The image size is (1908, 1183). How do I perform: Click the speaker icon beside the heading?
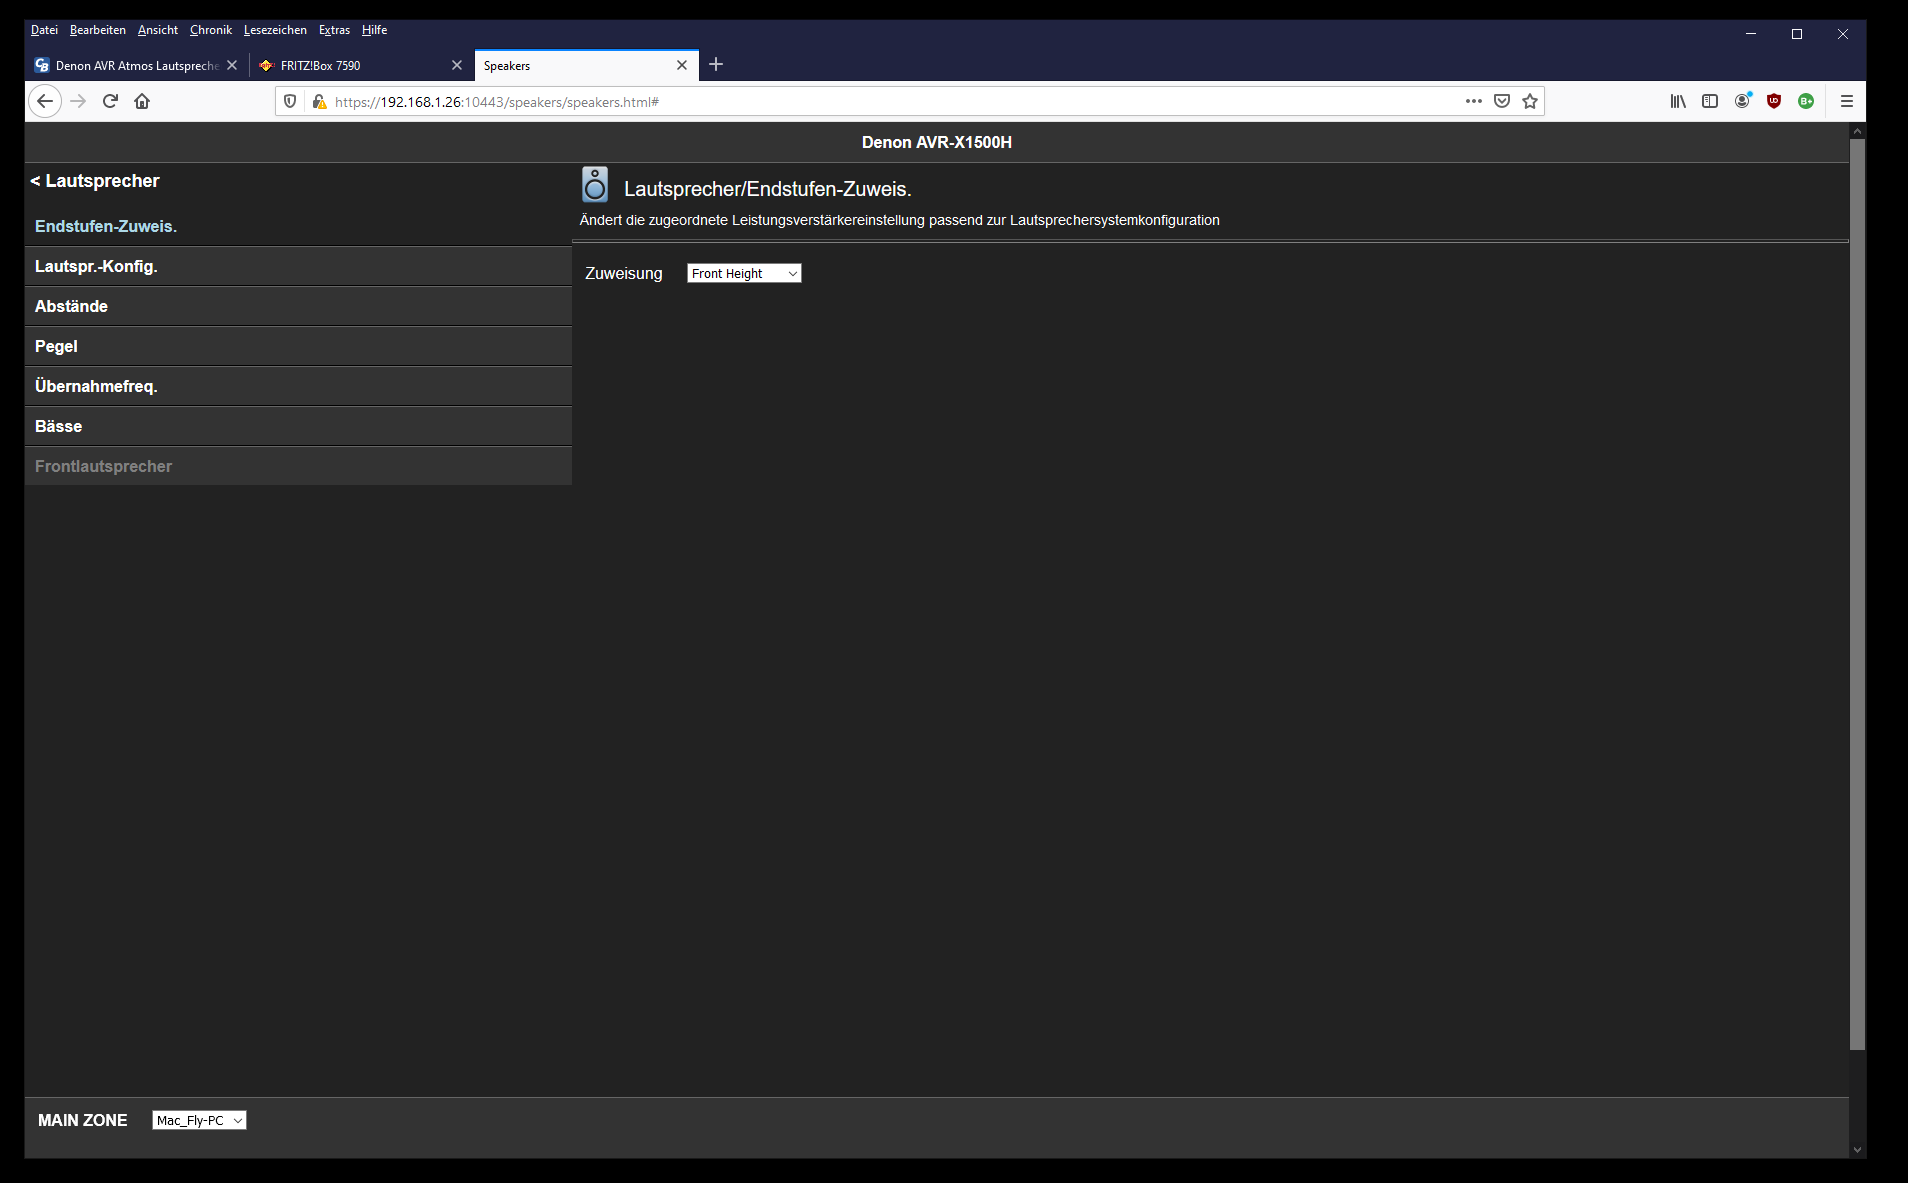(x=595, y=186)
